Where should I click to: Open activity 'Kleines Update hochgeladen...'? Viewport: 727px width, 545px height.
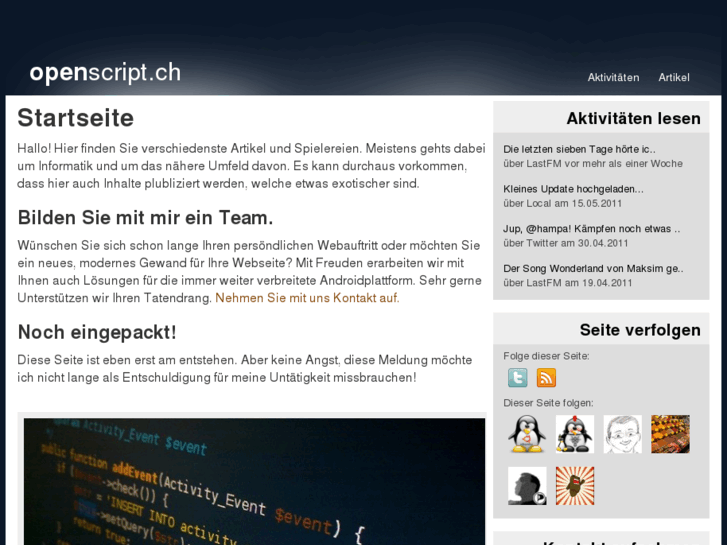point(573,189)
